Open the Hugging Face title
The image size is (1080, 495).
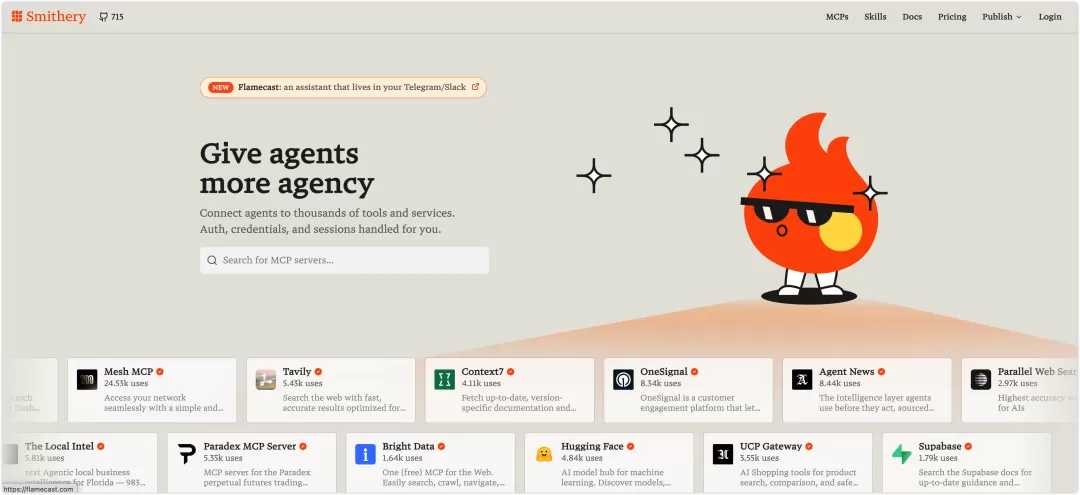tap(592, 447)
